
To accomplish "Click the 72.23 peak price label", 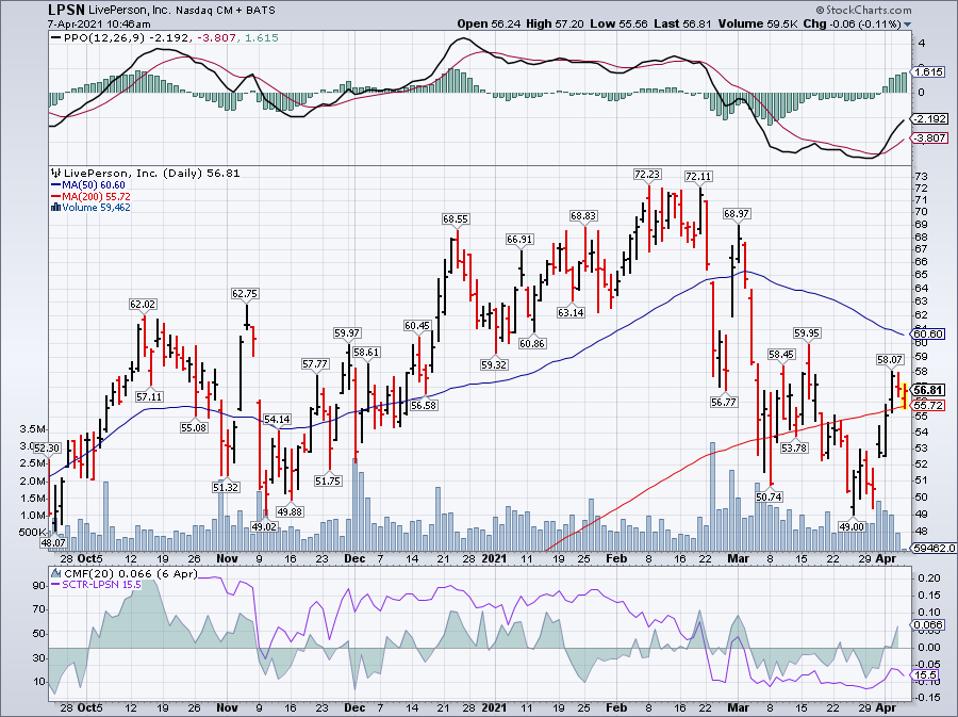I will tap(647, 175).
